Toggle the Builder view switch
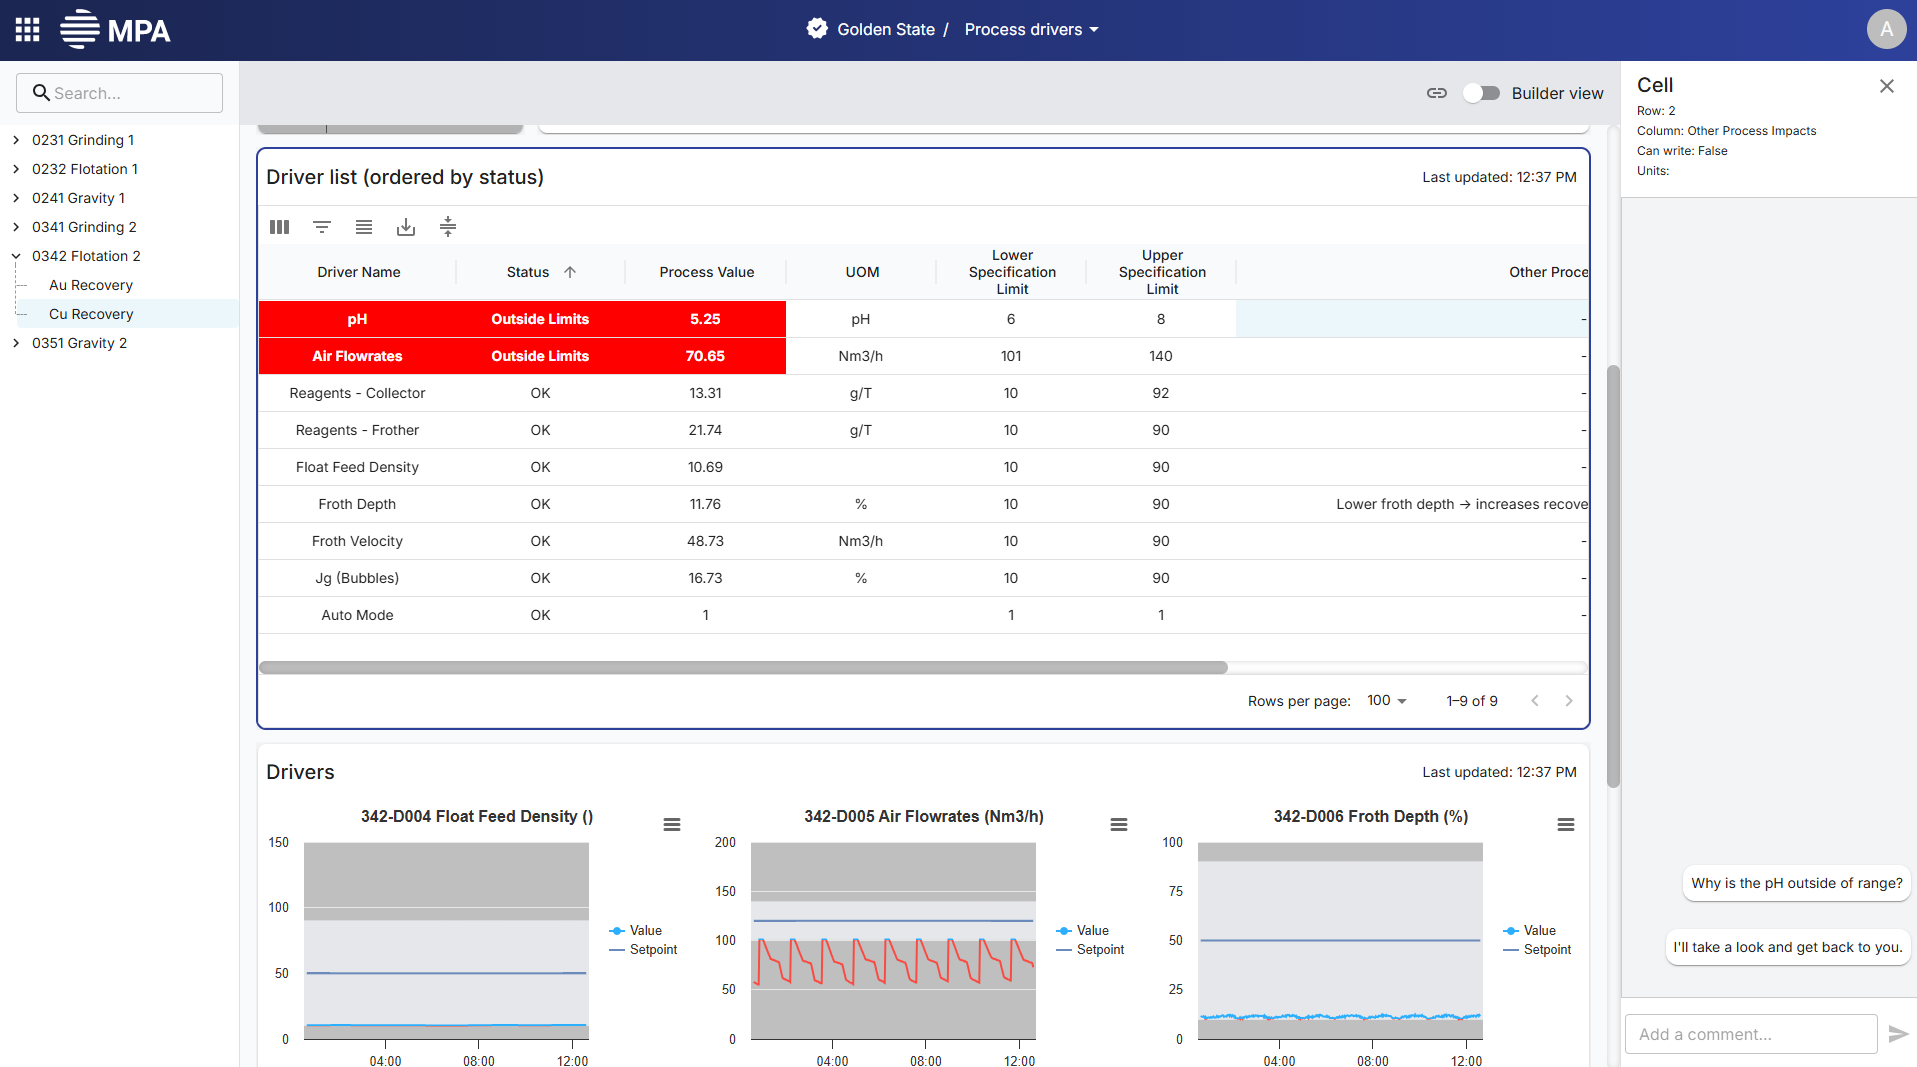Screen dimensions: 1917x1067 (x=1481, y=93)
